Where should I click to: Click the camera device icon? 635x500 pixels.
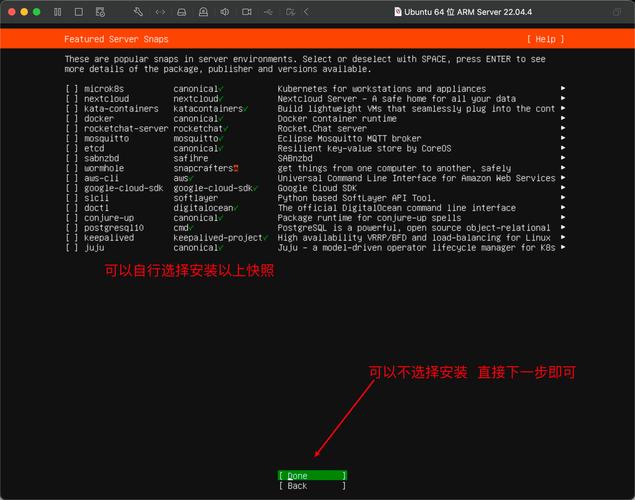247,12
